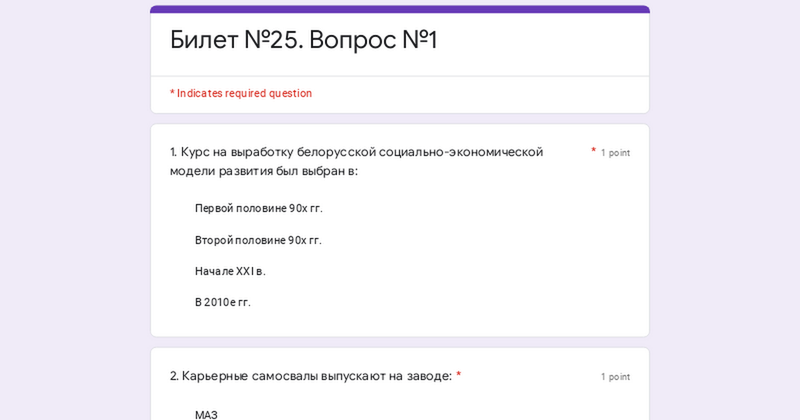
Task: Pick the answer 'Начале XXI в.'
Action: point(230,271)
